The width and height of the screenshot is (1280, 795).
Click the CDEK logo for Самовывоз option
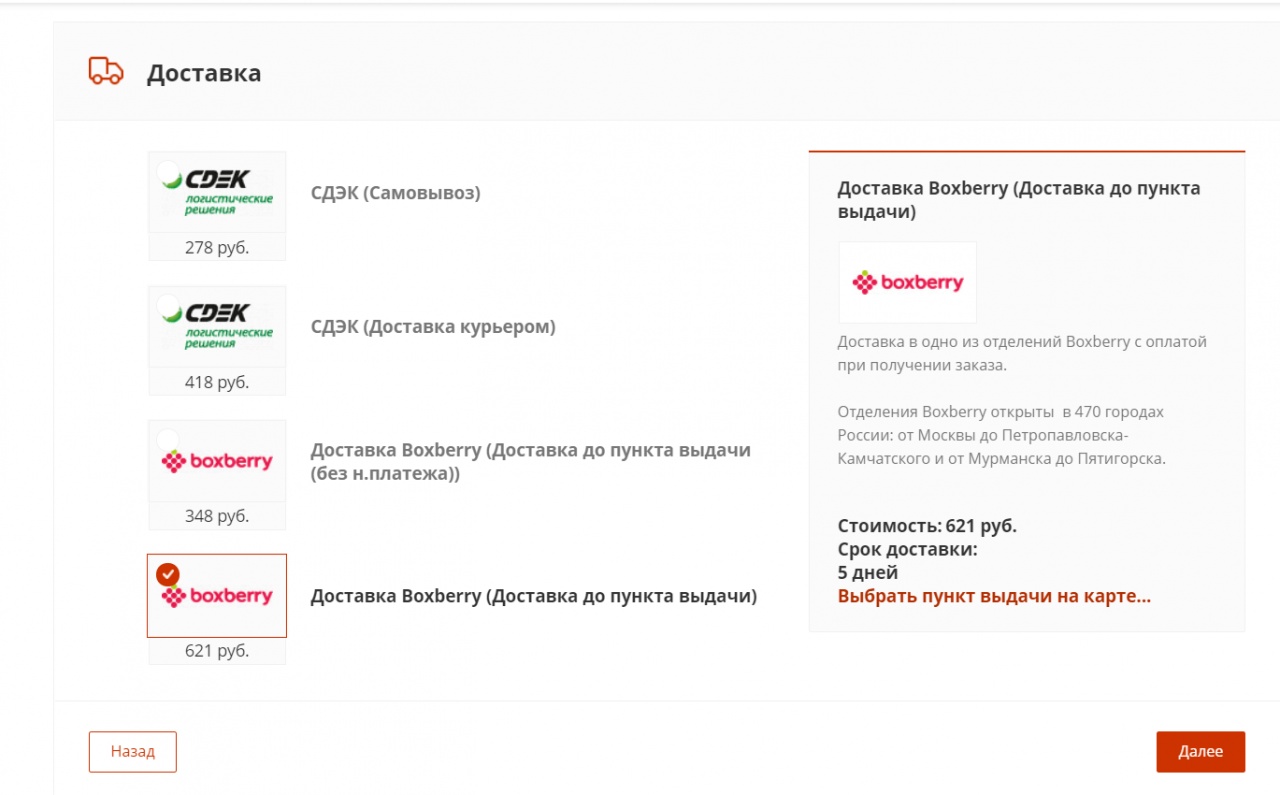(x=217, y=191)
